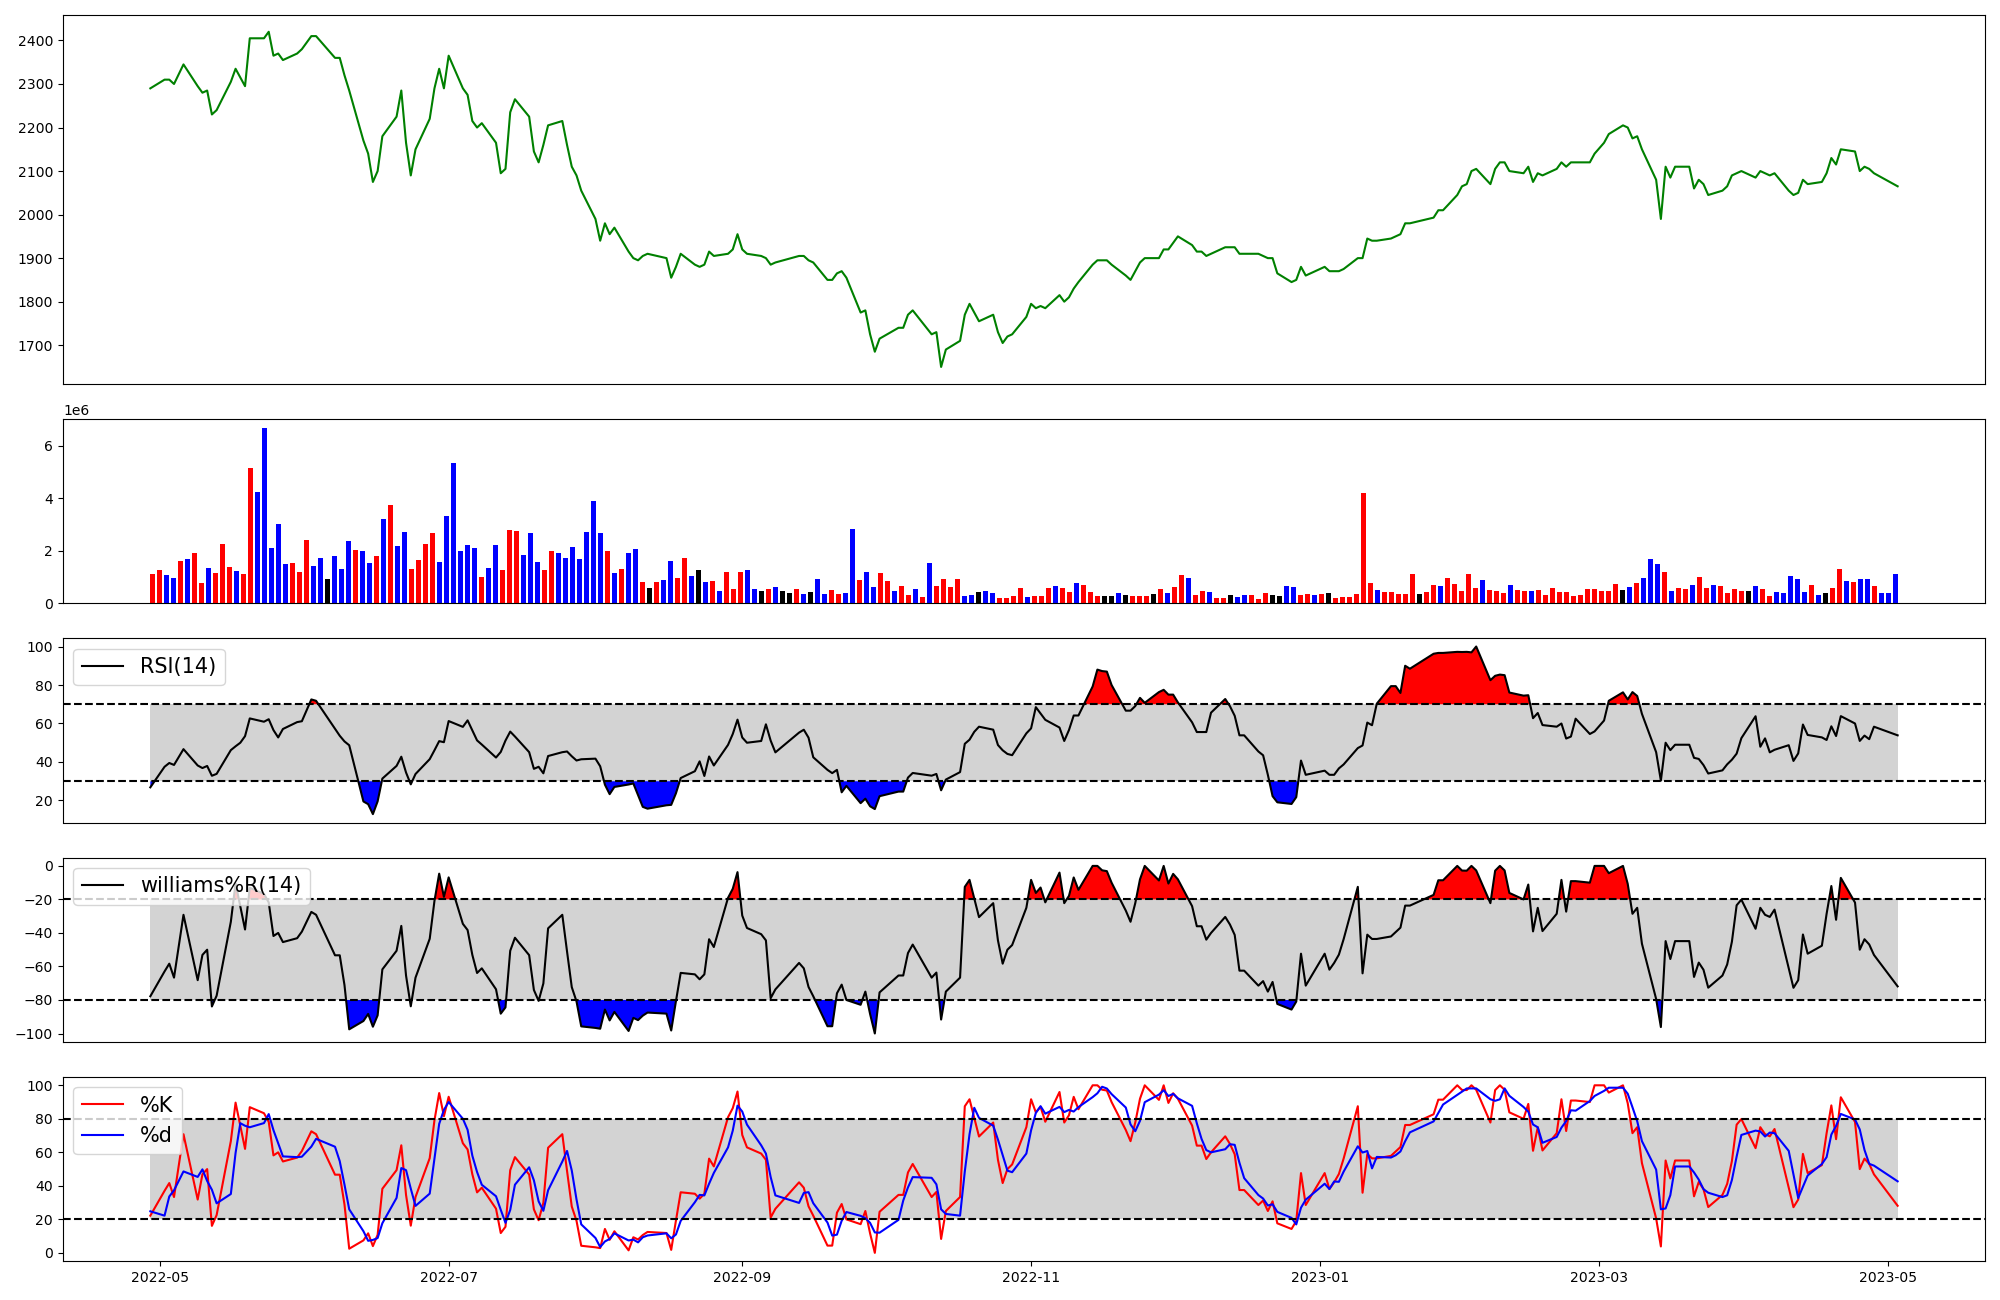Click the 2400 price axis tick label
Image resolution: width=2000 pixels, height=1300 pixels.
(36, 41)
